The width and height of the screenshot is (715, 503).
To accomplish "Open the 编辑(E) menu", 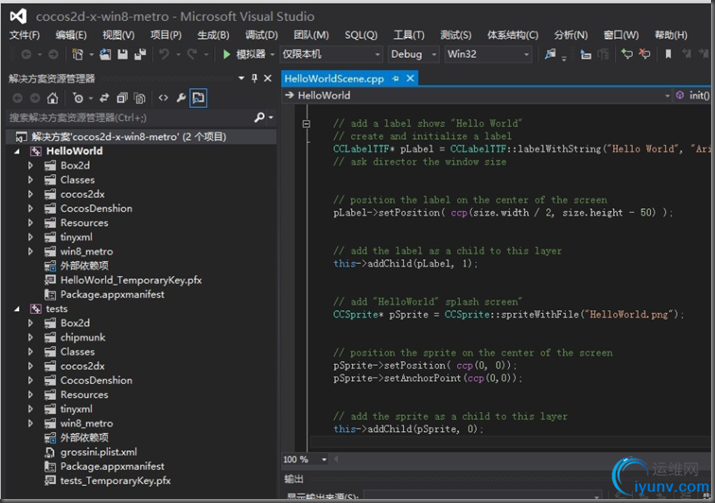I will pos(71,35).
